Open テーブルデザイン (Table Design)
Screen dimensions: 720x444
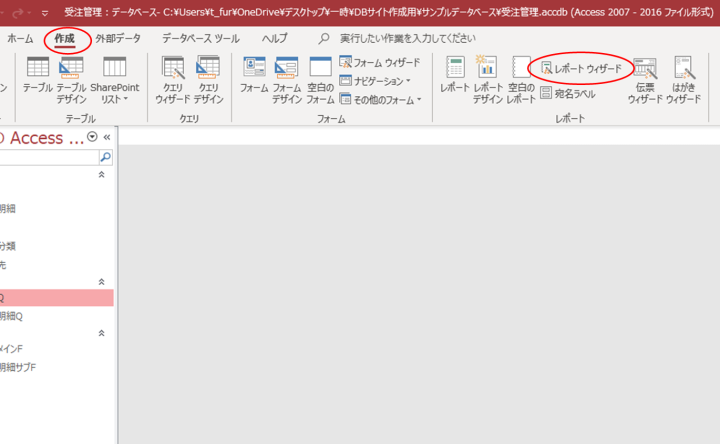[x=71, y=77]
